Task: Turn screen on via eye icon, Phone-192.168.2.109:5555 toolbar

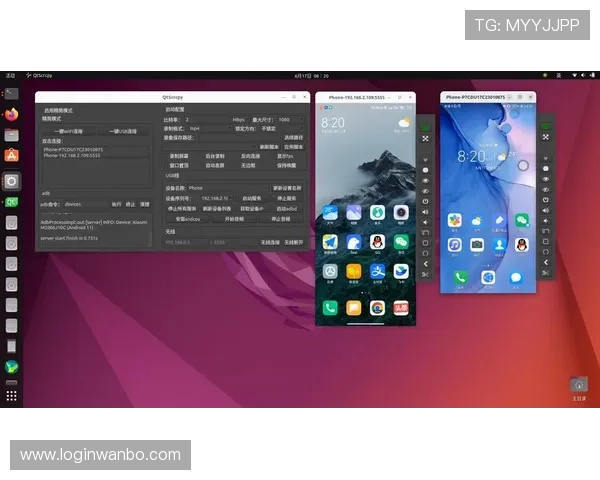Action: click(425, 181)
